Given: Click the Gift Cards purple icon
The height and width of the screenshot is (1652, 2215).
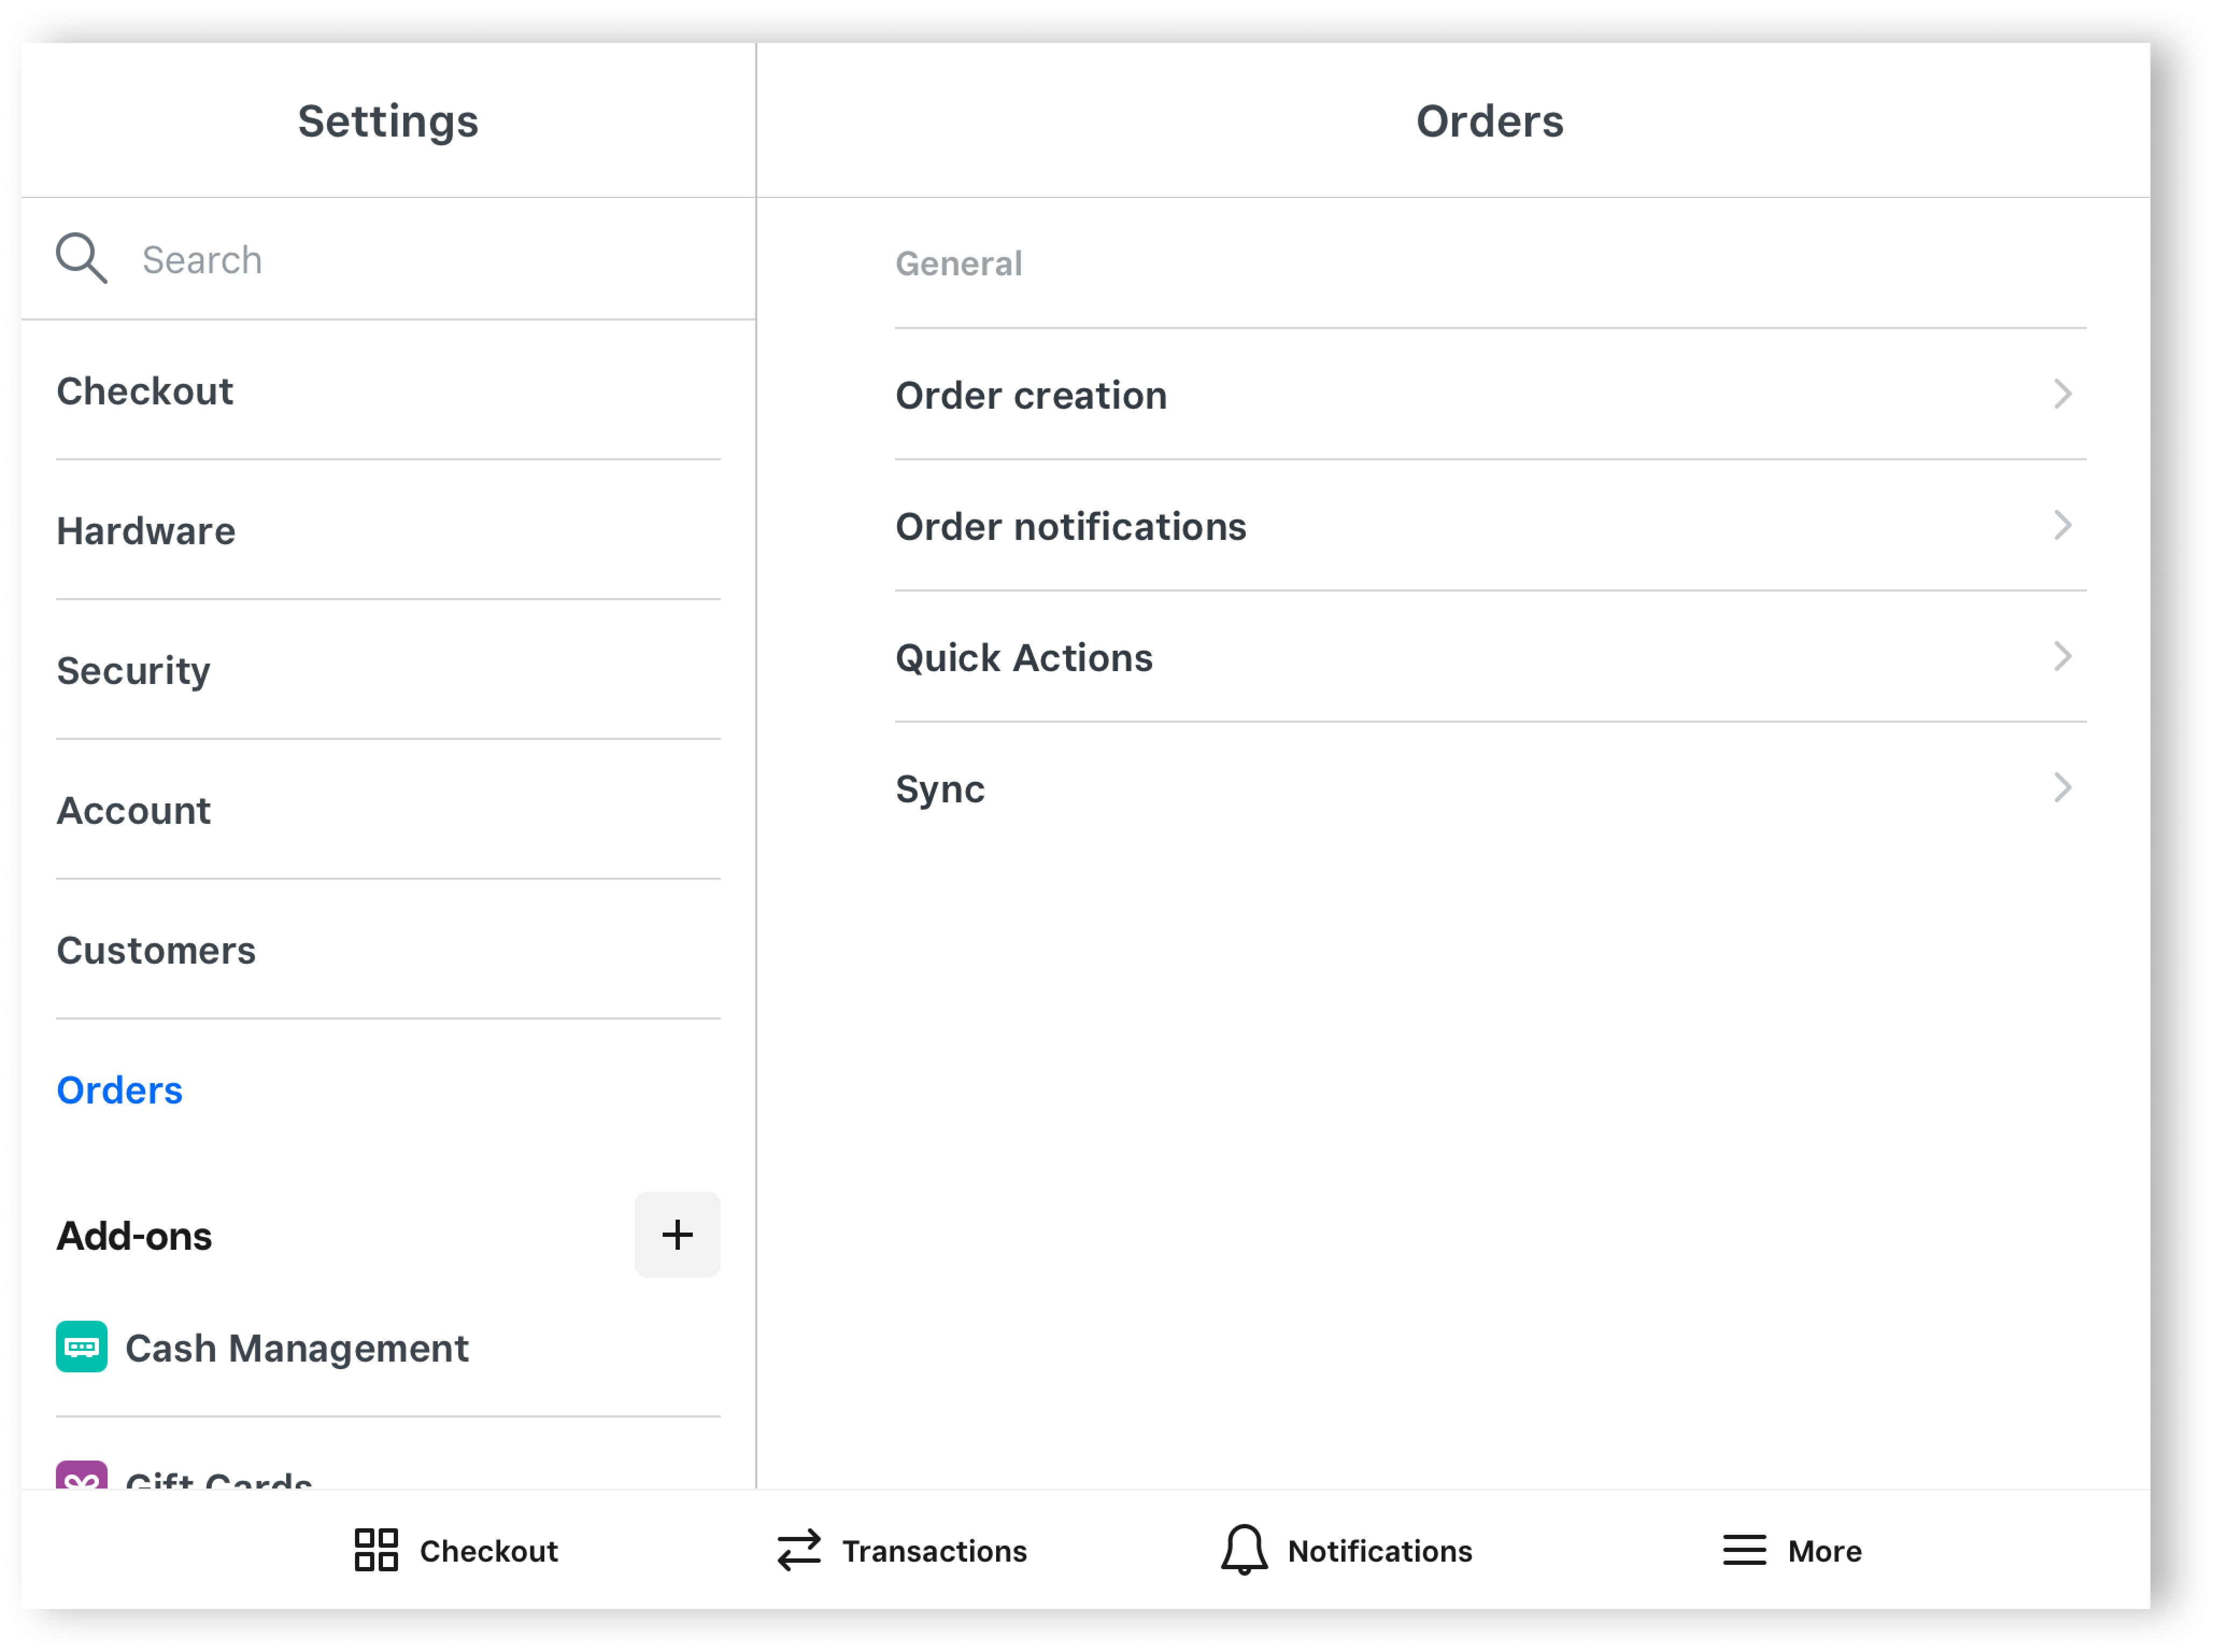Looking at the screenshot, I should pos(81,1476).
